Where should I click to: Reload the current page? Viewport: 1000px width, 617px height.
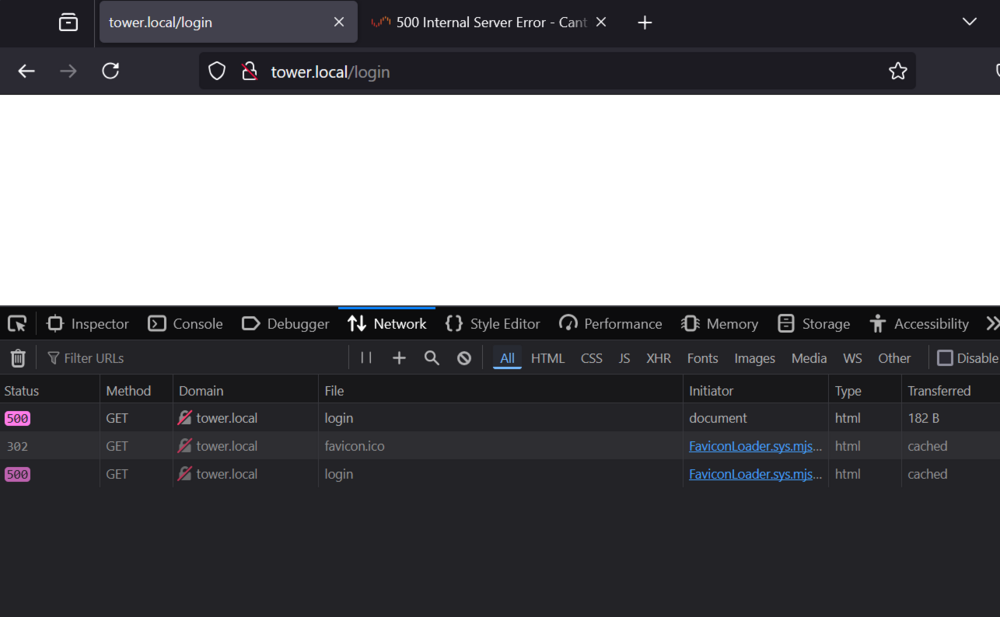click(110, 71)
